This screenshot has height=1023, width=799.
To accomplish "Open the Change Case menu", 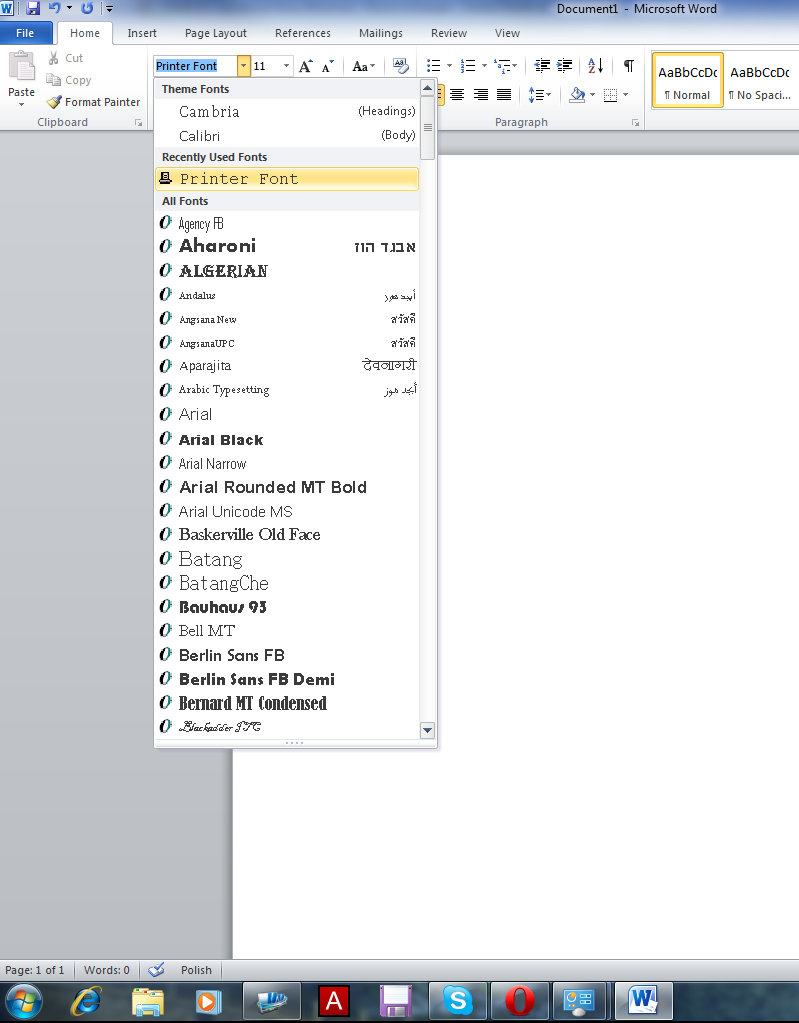I will 363,66.
